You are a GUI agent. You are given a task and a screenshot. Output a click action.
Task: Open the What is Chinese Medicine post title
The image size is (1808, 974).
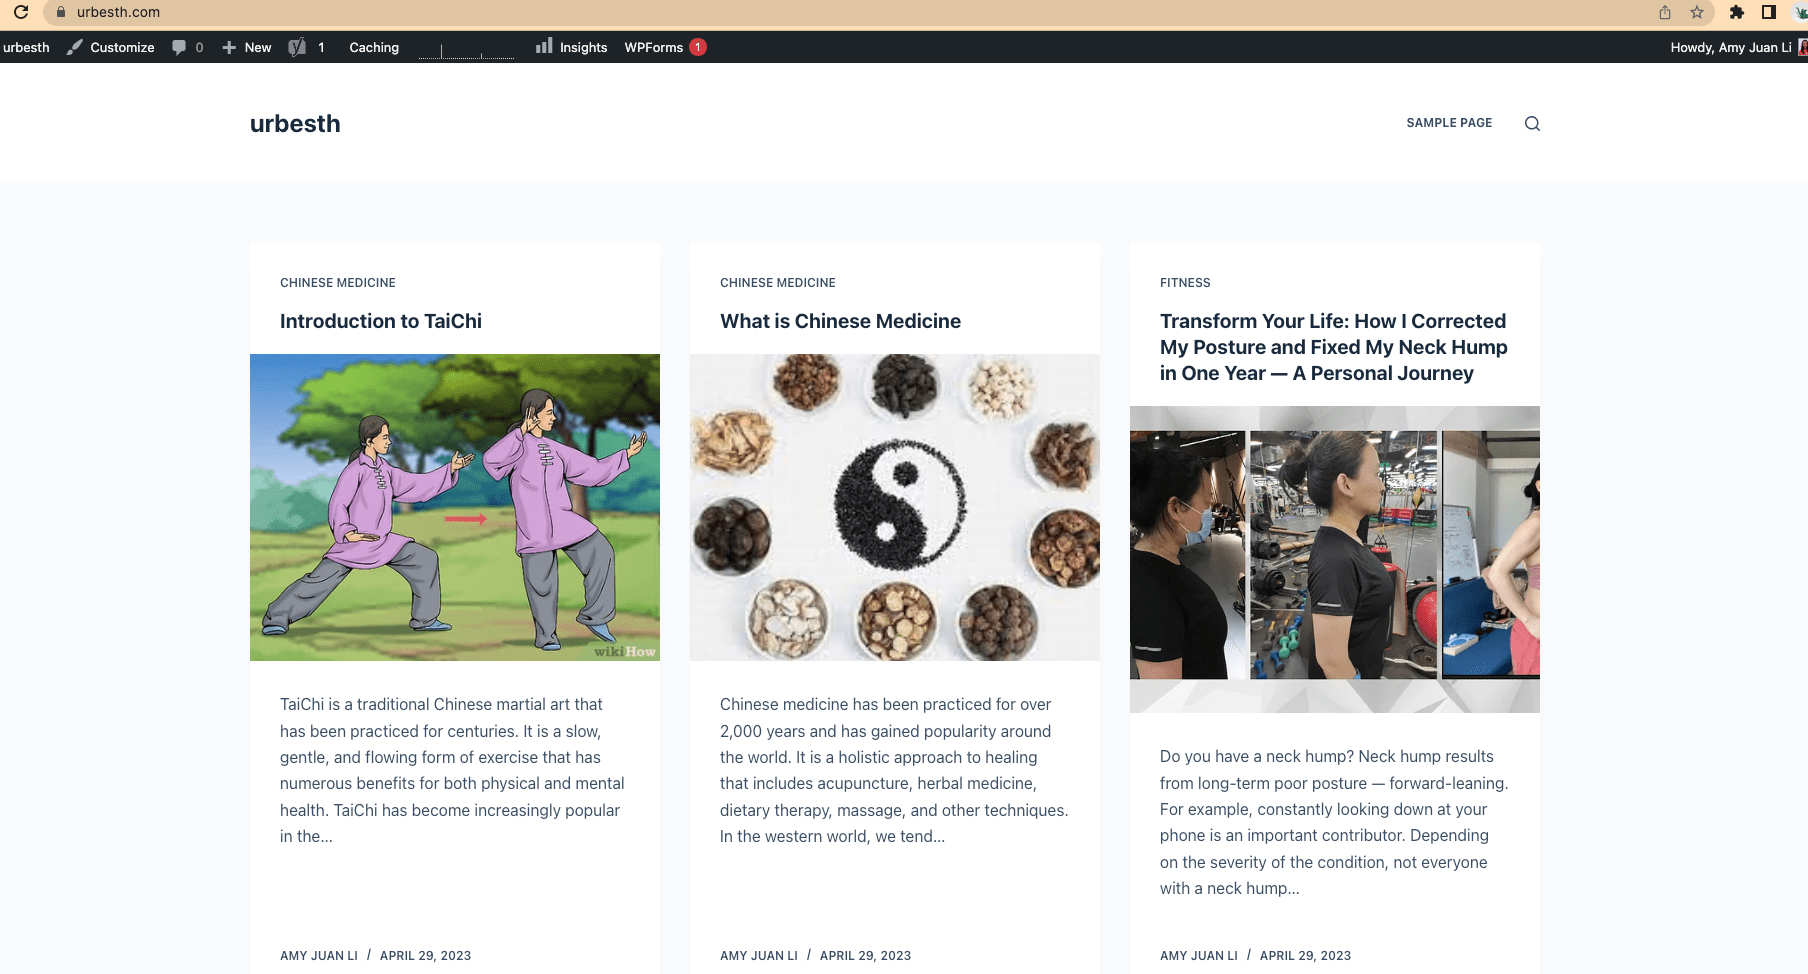click(840, 321)
